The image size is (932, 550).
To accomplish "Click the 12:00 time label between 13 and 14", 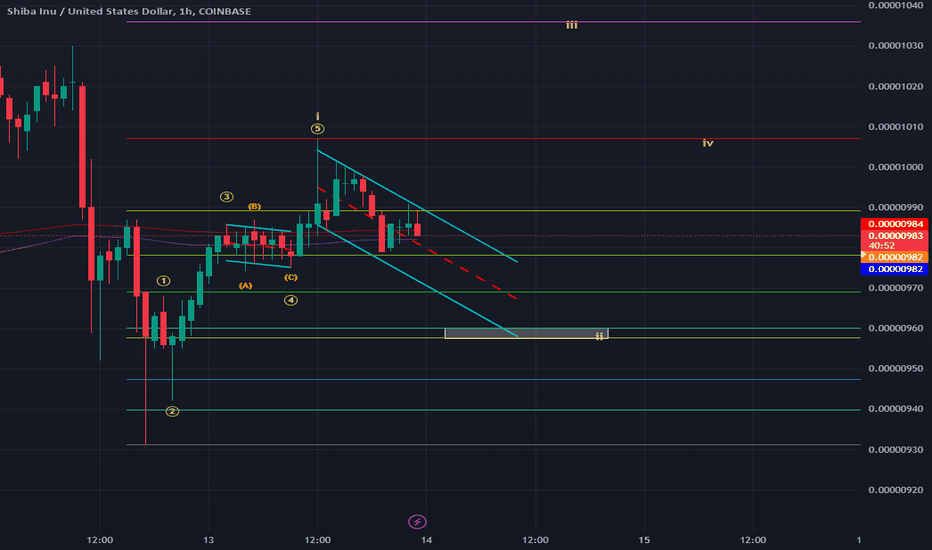I will 317,540.
